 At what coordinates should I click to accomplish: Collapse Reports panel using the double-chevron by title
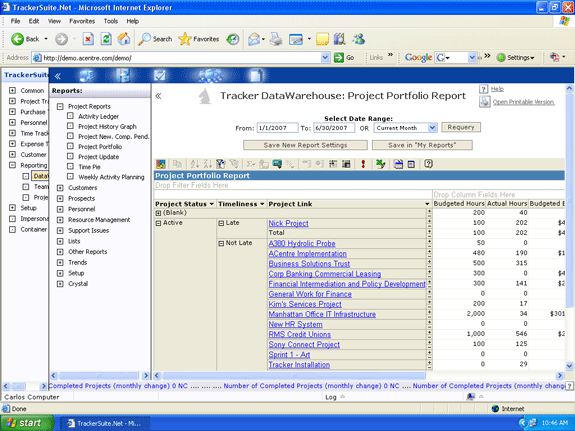158,96
